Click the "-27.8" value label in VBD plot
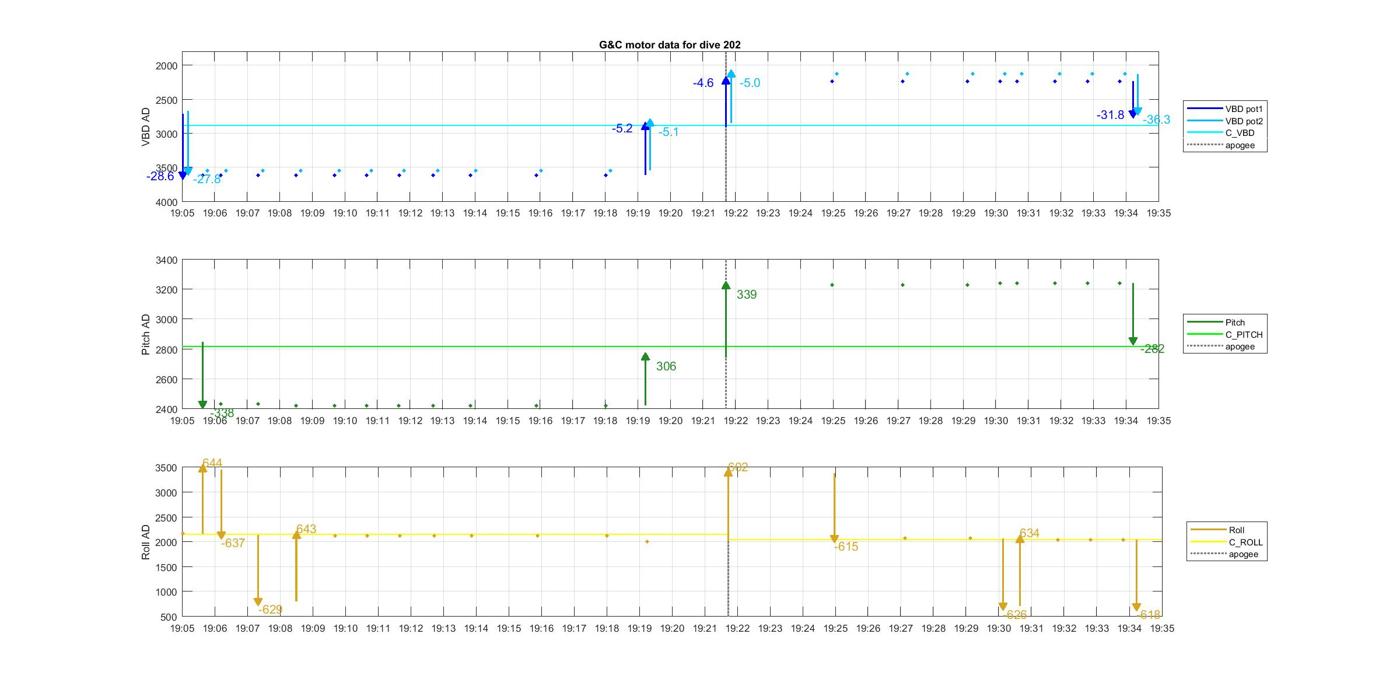 pyautogui.click(x=207, y=179)
